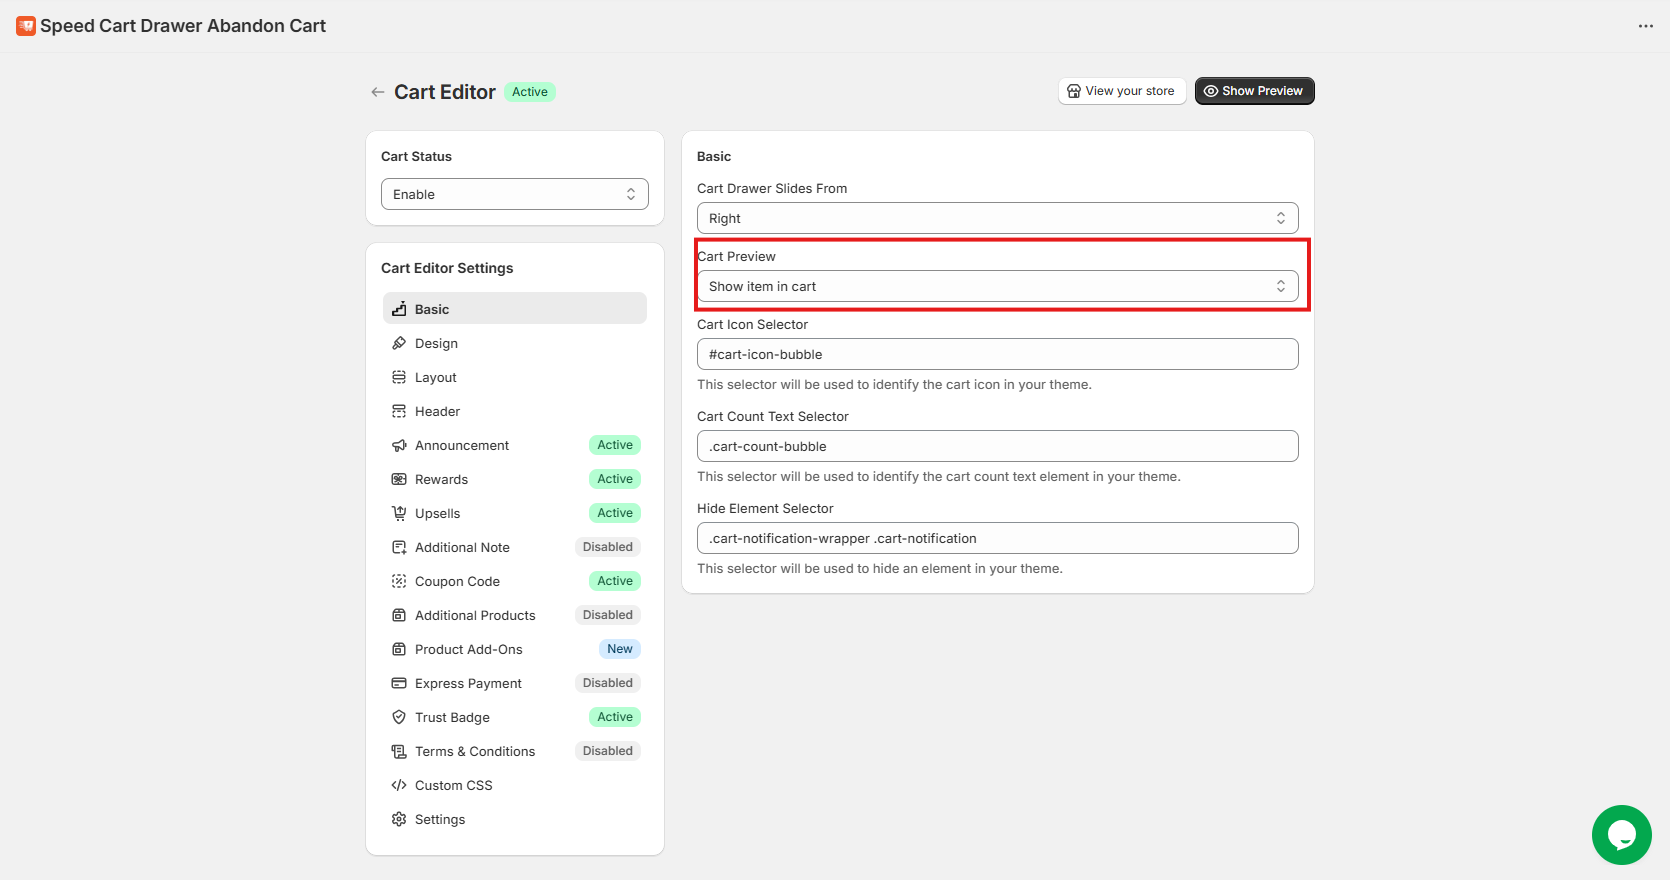Expand the Cart Drawer Slides From dropdown

pos(997,218)
